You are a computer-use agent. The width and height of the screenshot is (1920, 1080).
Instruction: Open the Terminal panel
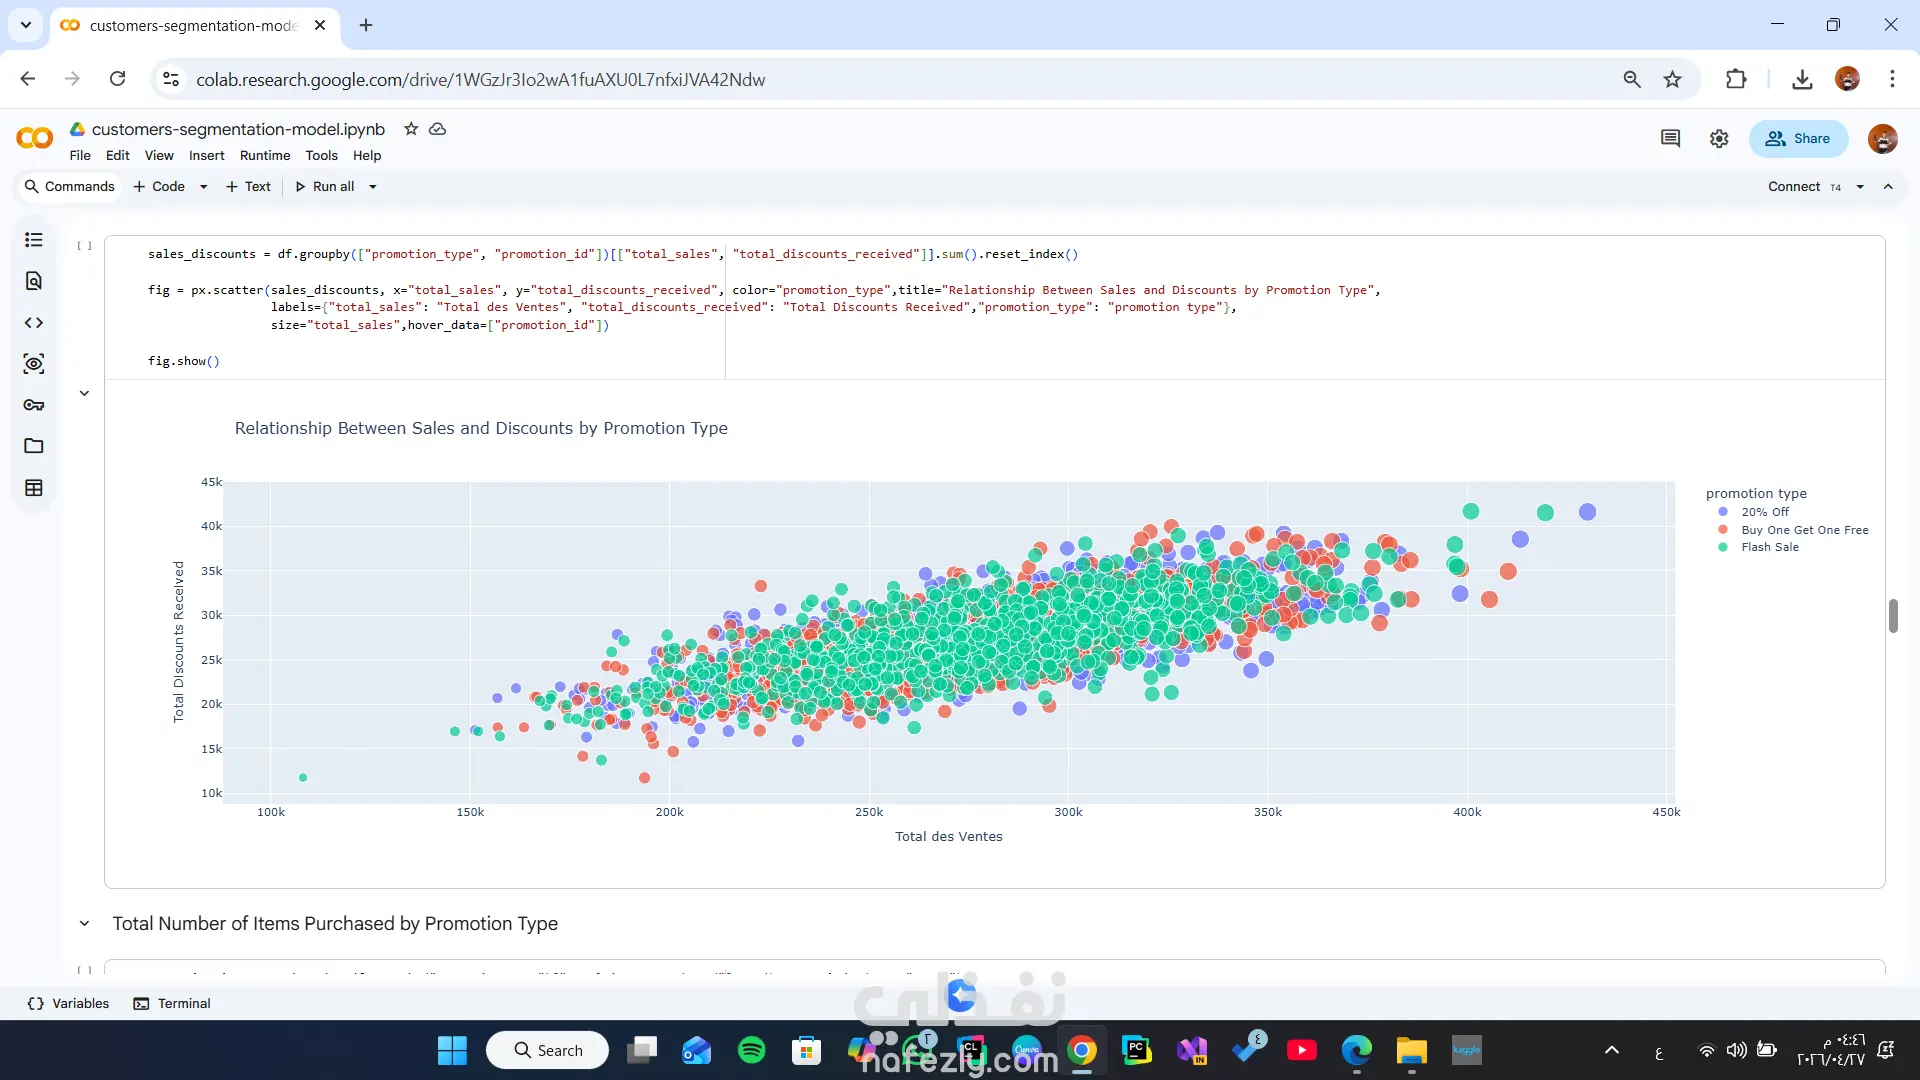point(172,1004)
